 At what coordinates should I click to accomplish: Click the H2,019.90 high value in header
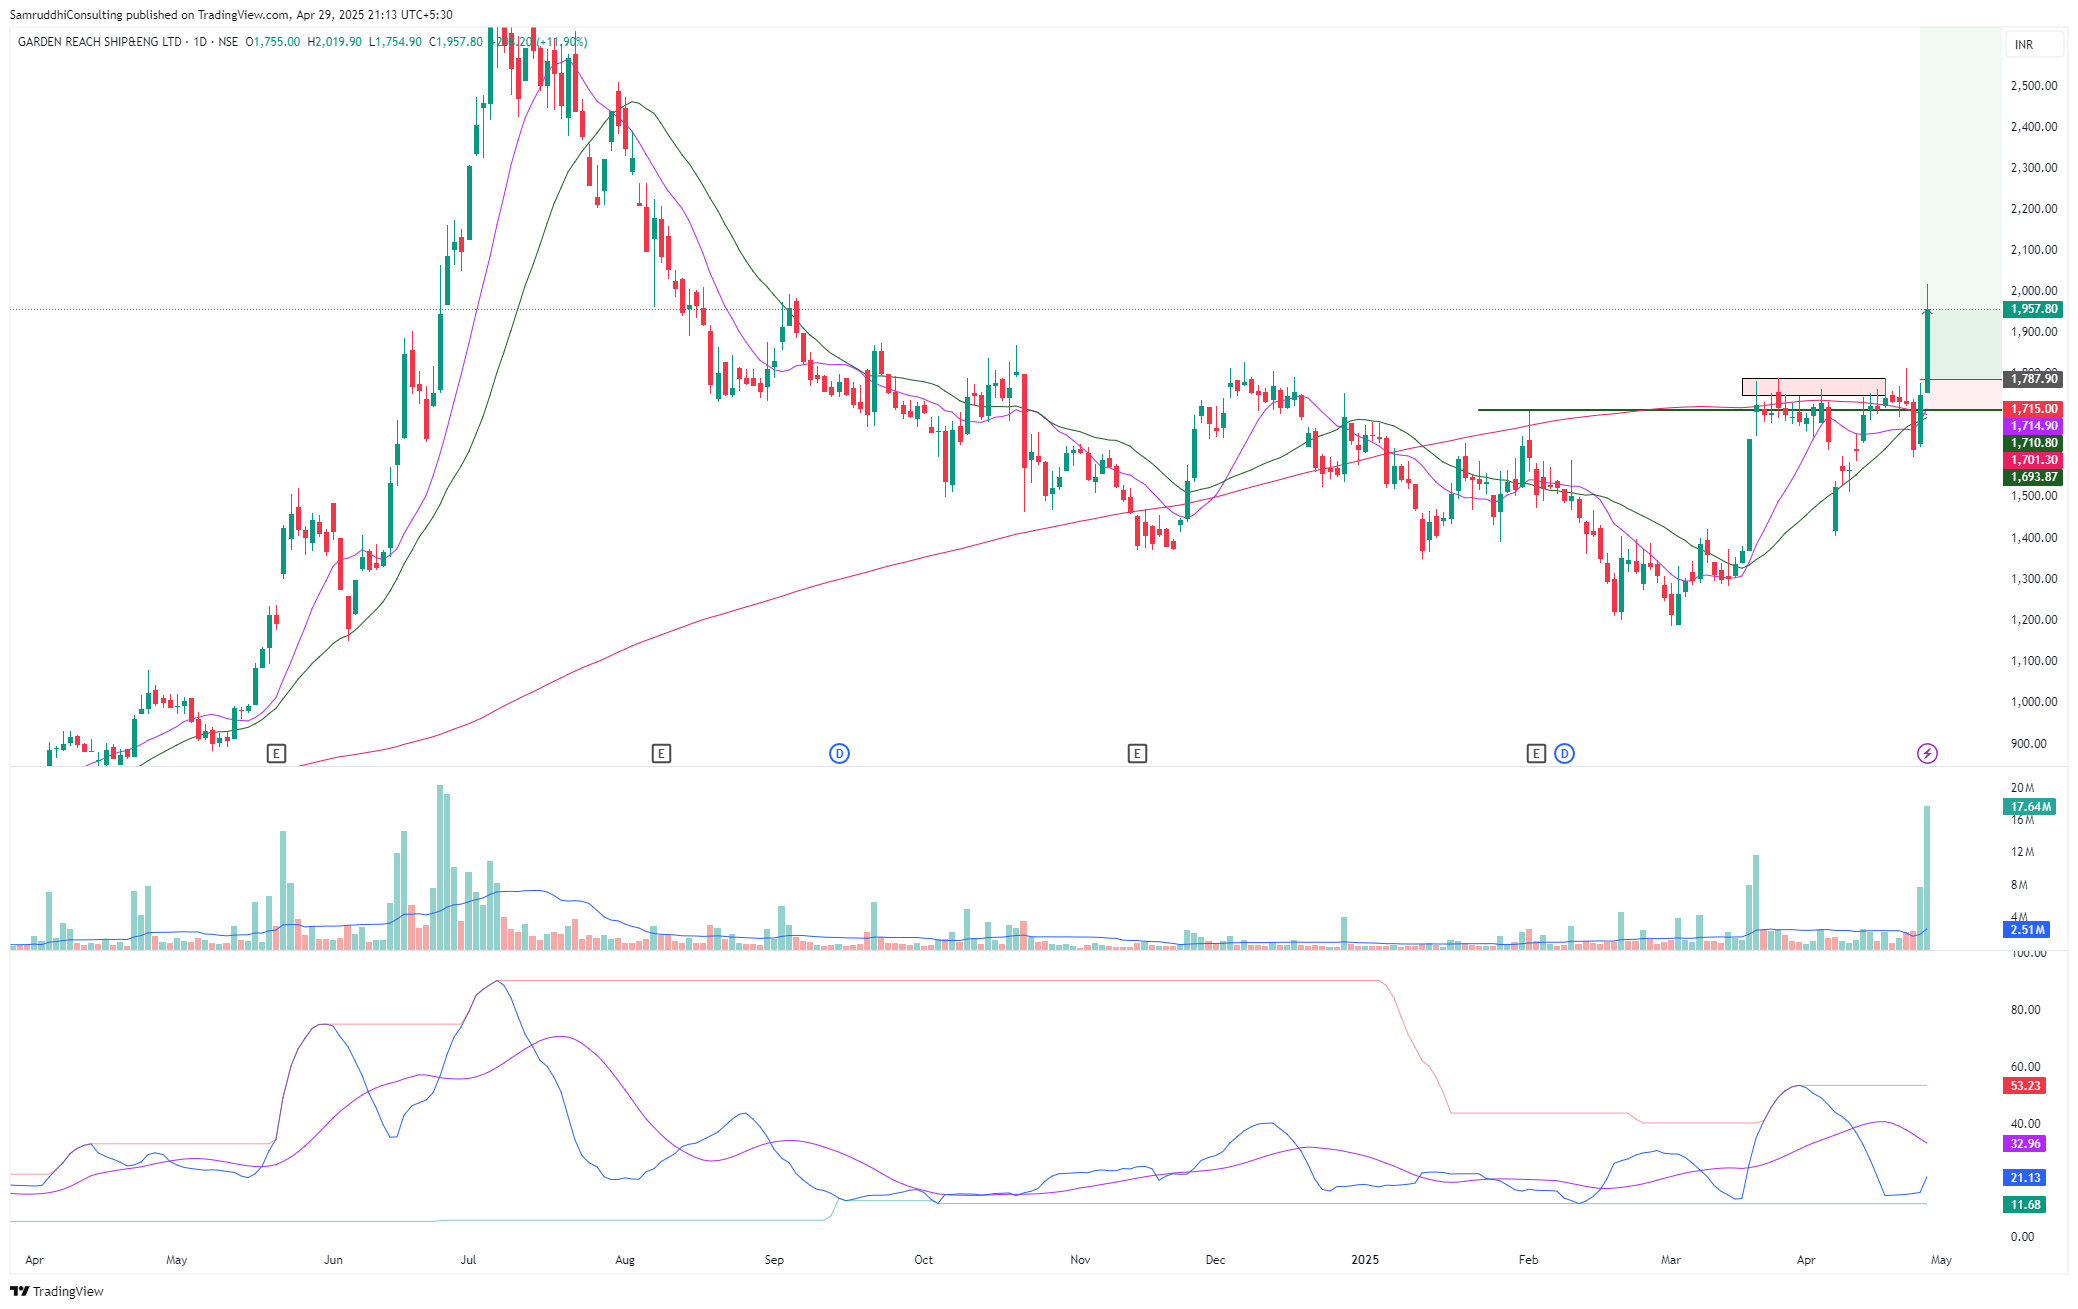click(x=335, y=42)
